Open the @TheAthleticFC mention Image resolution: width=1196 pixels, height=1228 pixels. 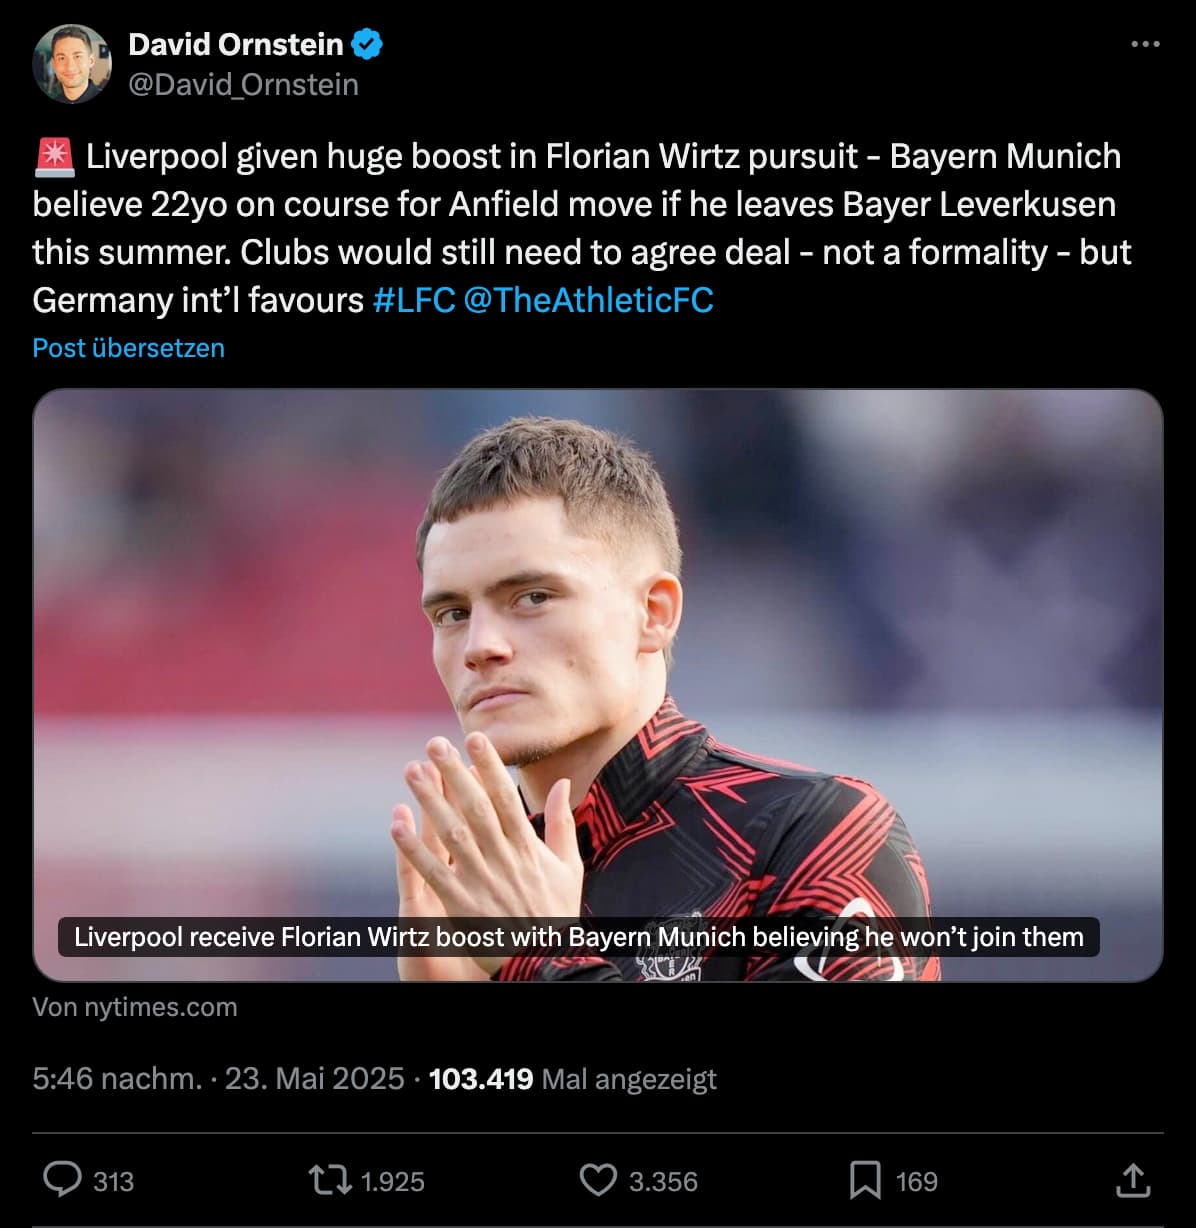[589, 300]
